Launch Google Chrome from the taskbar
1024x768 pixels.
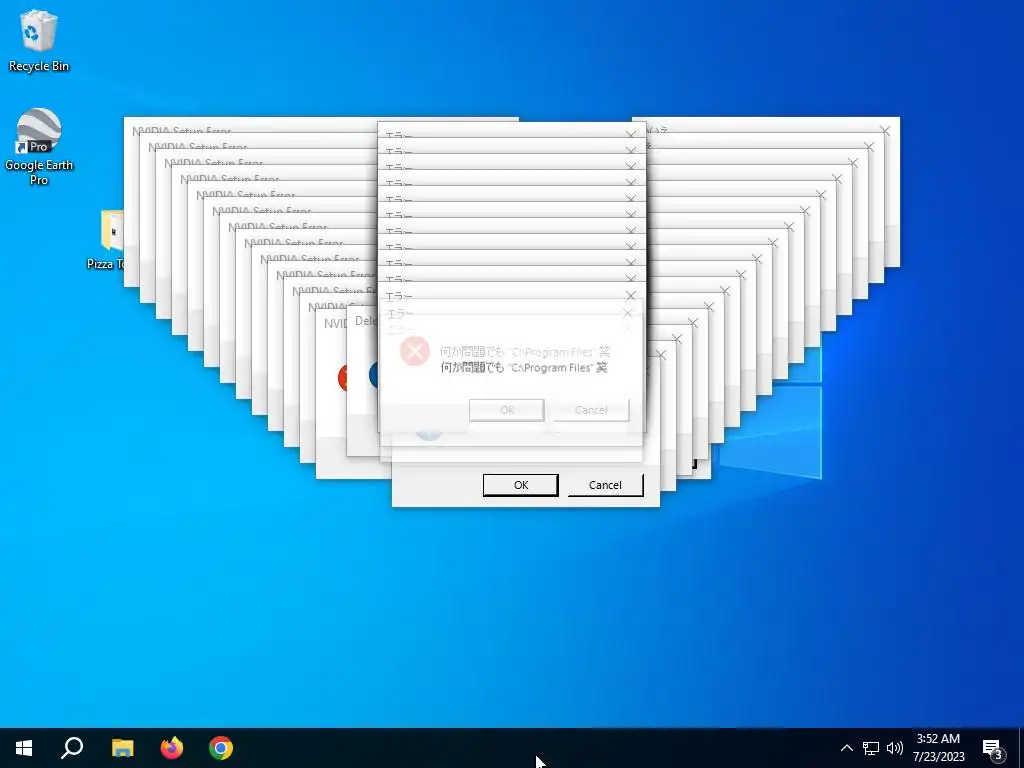(221, 748)
